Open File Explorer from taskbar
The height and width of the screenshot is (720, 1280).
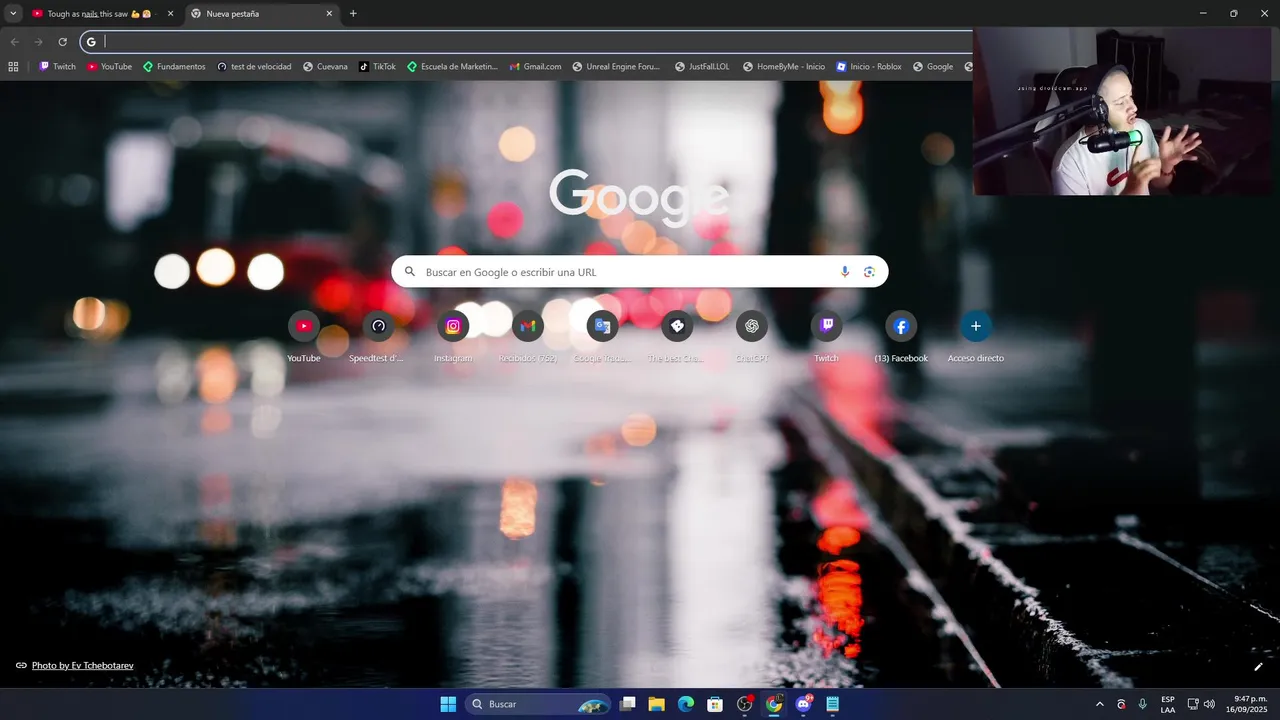point(656,704)
